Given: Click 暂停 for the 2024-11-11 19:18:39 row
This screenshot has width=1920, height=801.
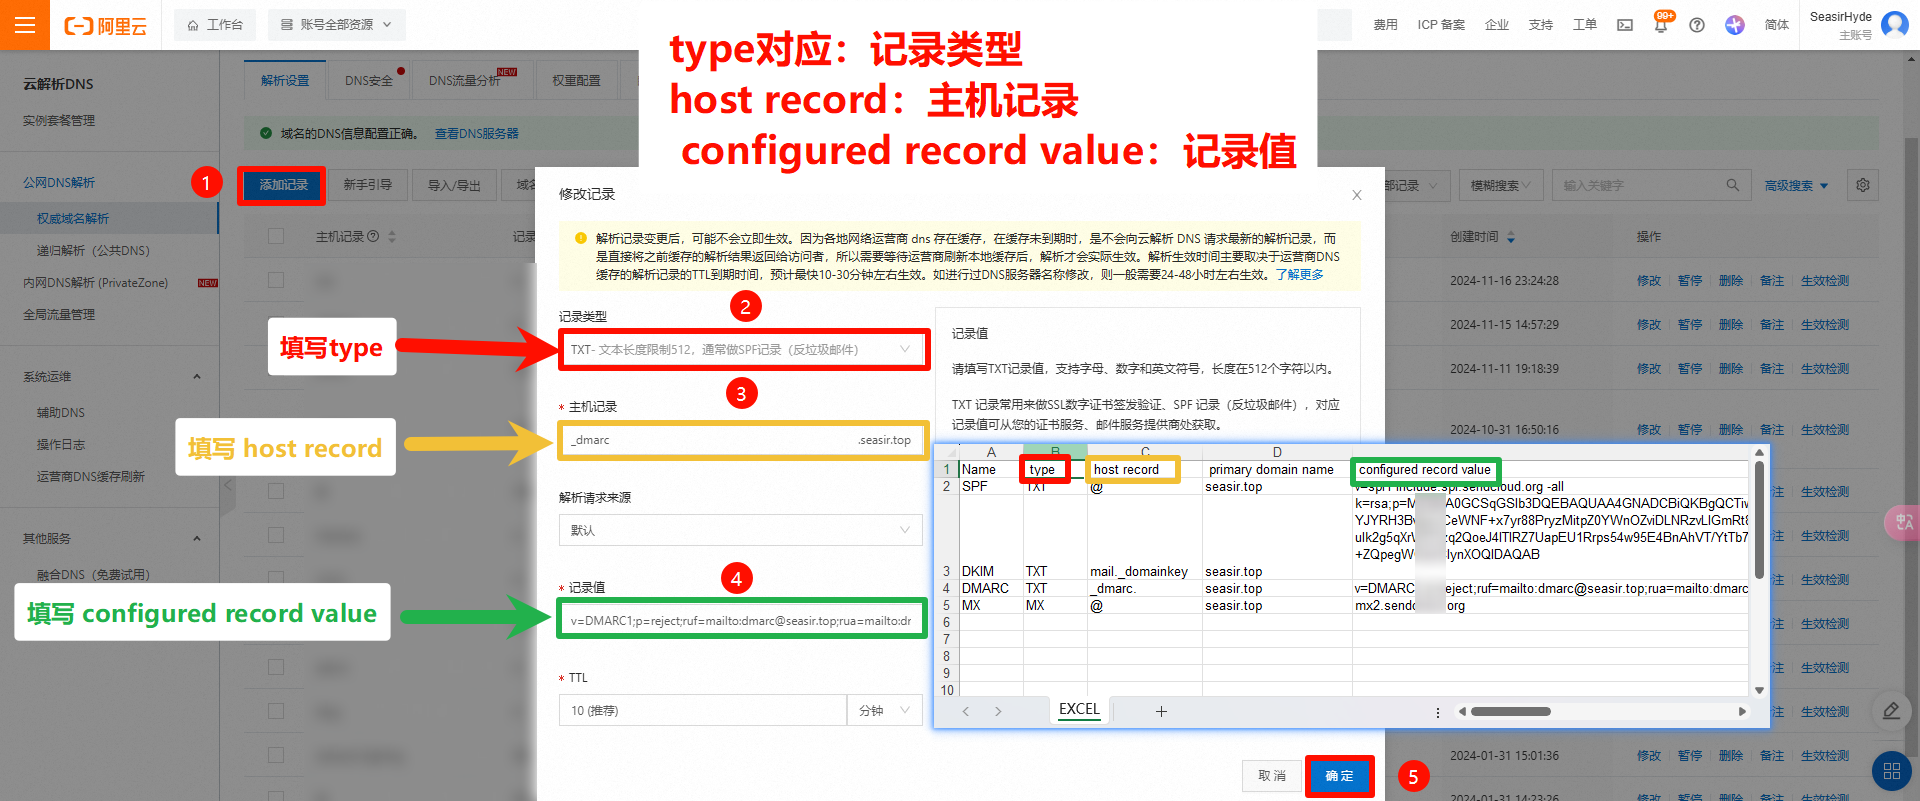Looking at the screenshot, I should [x=1689, y=369].
